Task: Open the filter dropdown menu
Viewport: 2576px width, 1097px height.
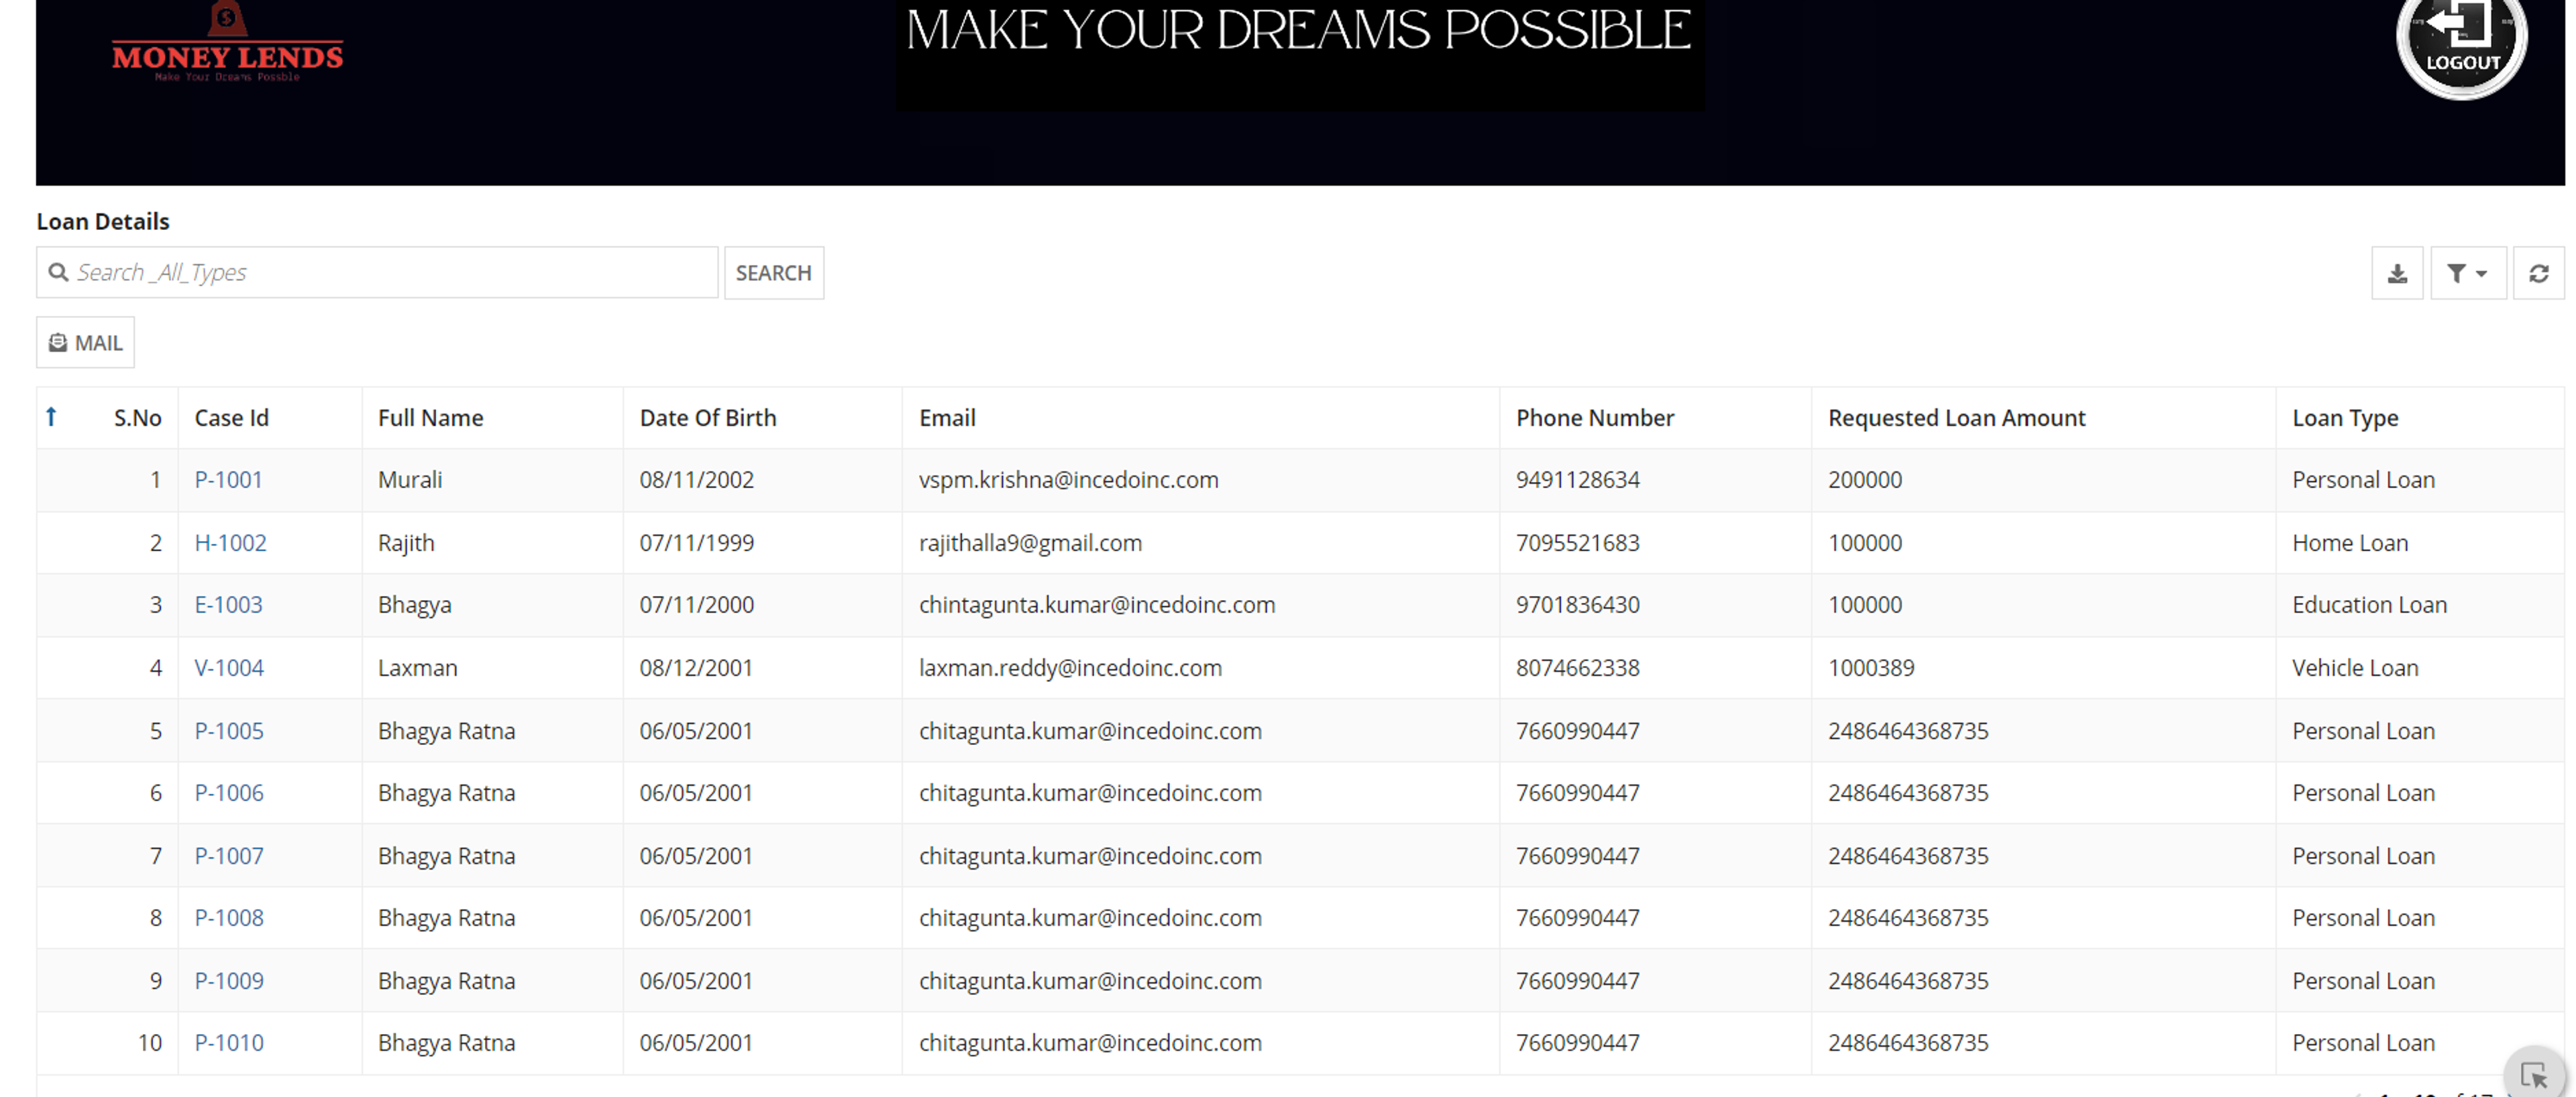Action: point(2467,273)
